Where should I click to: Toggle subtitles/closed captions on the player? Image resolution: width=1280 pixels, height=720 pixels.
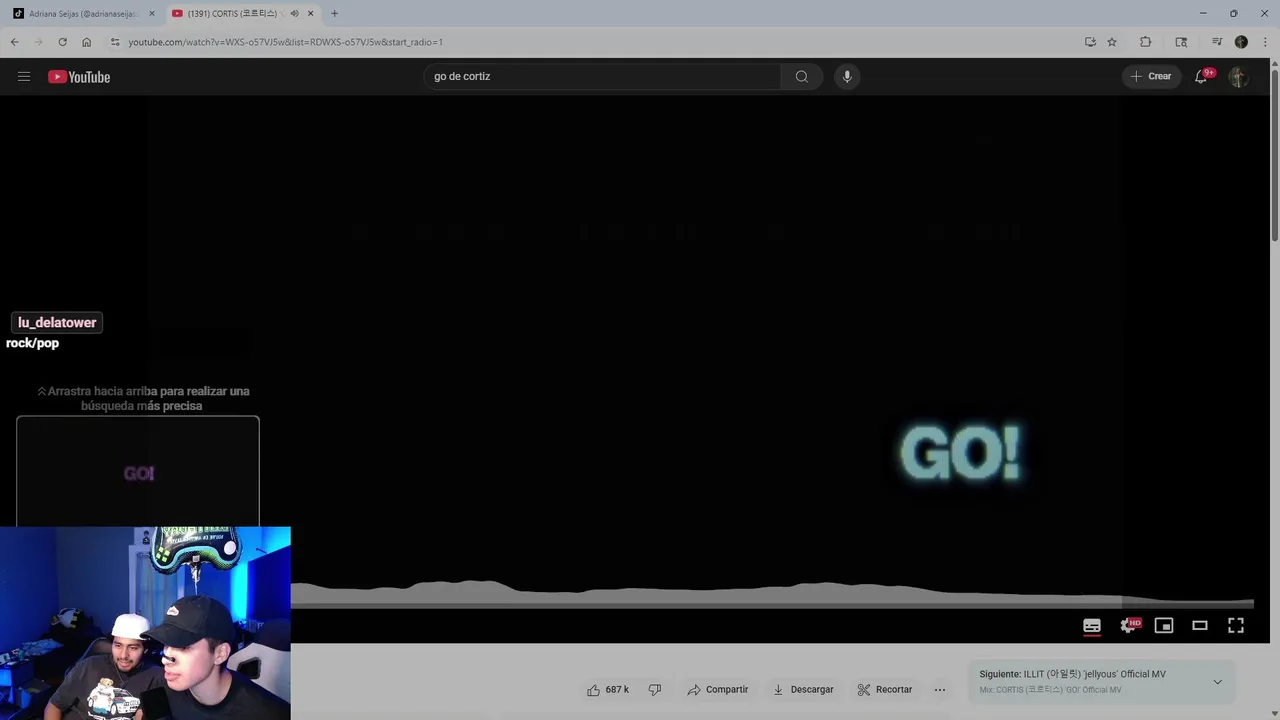[x=1092, y=625]
